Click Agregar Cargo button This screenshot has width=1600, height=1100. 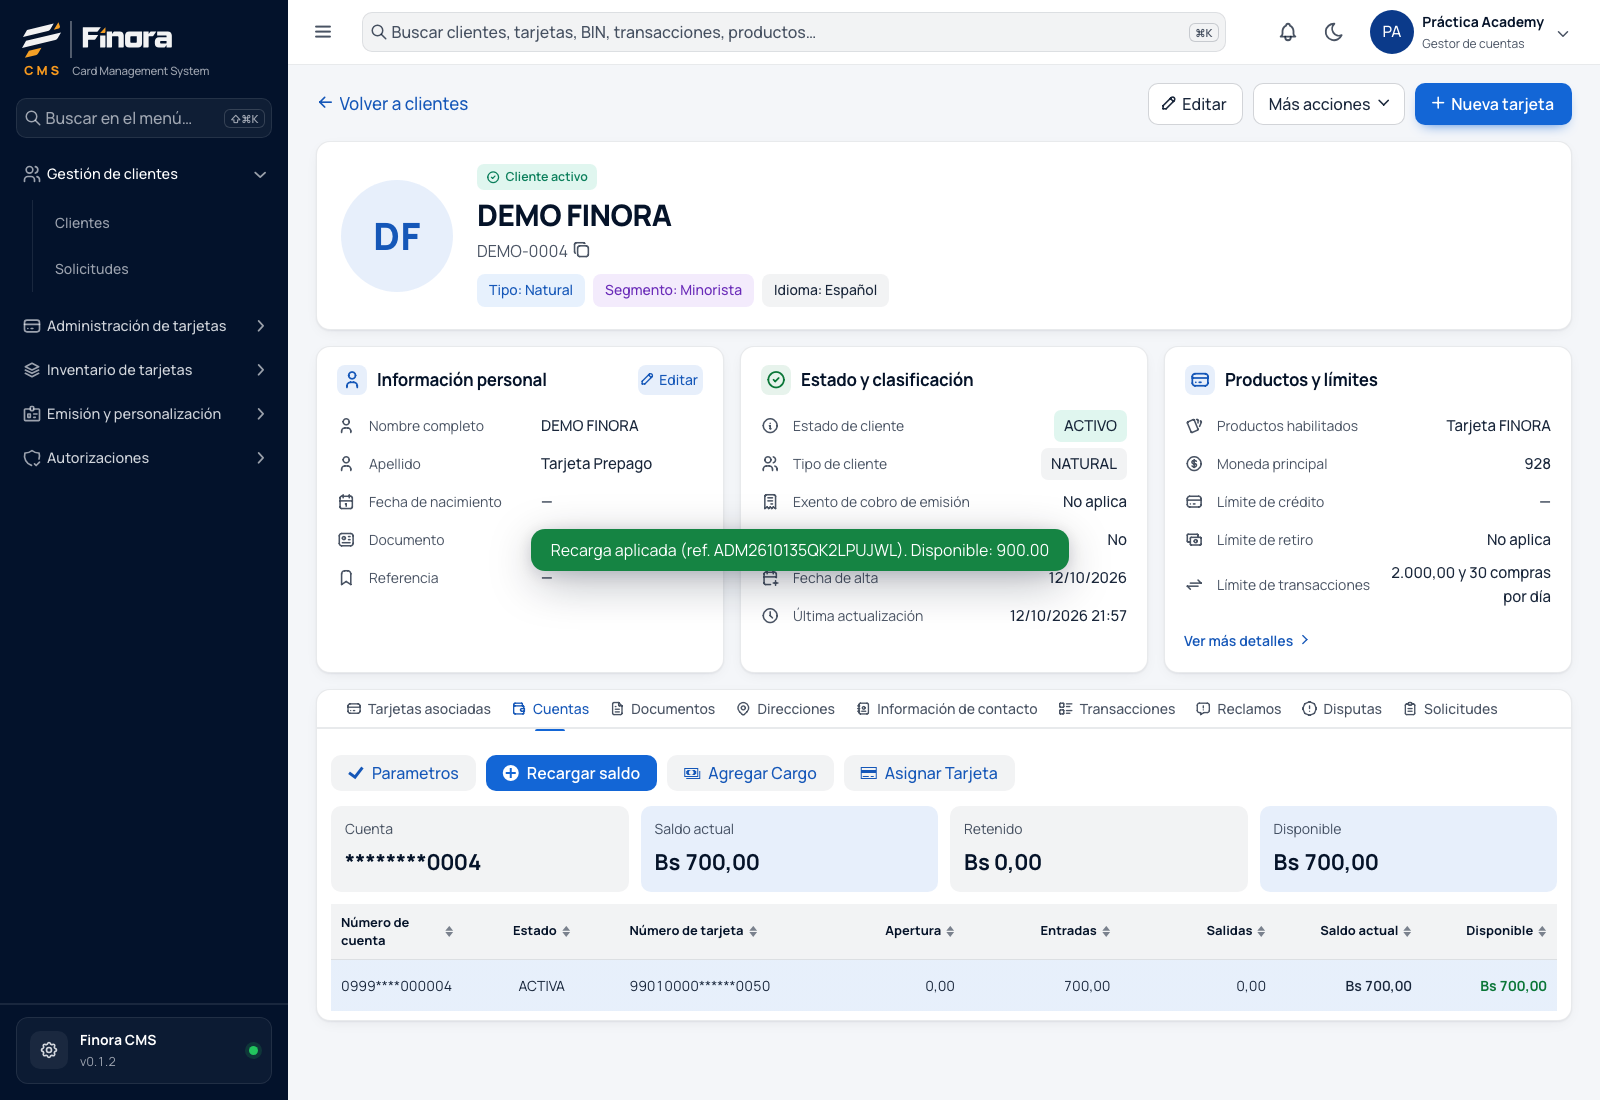pos(750,773)
